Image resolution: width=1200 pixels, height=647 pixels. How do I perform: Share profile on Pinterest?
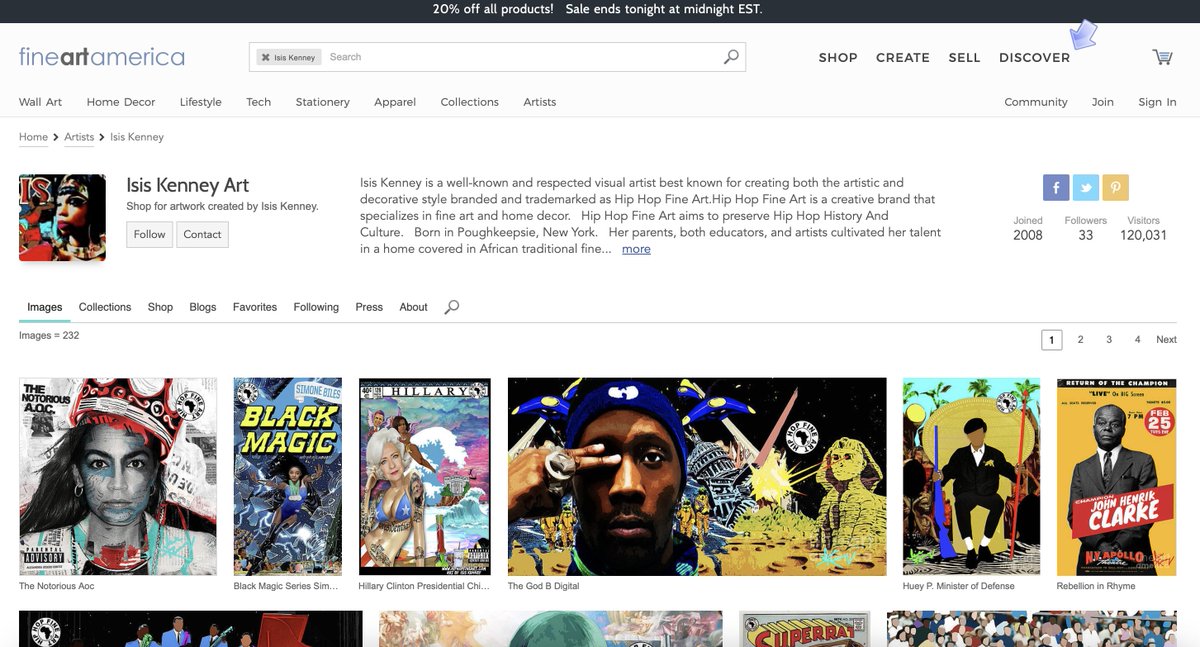(x=1116, y=187)
